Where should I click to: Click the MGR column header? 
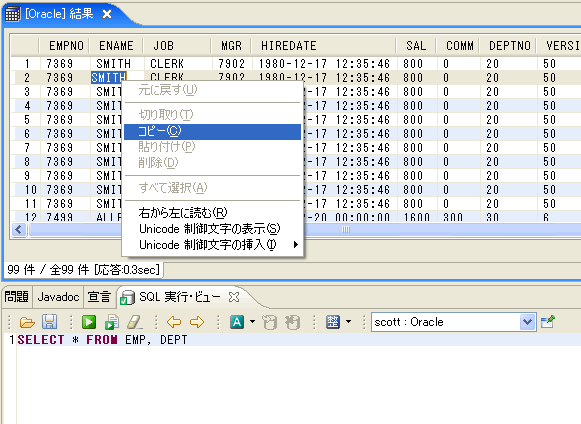pyautogui.click(x=231, y=46)
